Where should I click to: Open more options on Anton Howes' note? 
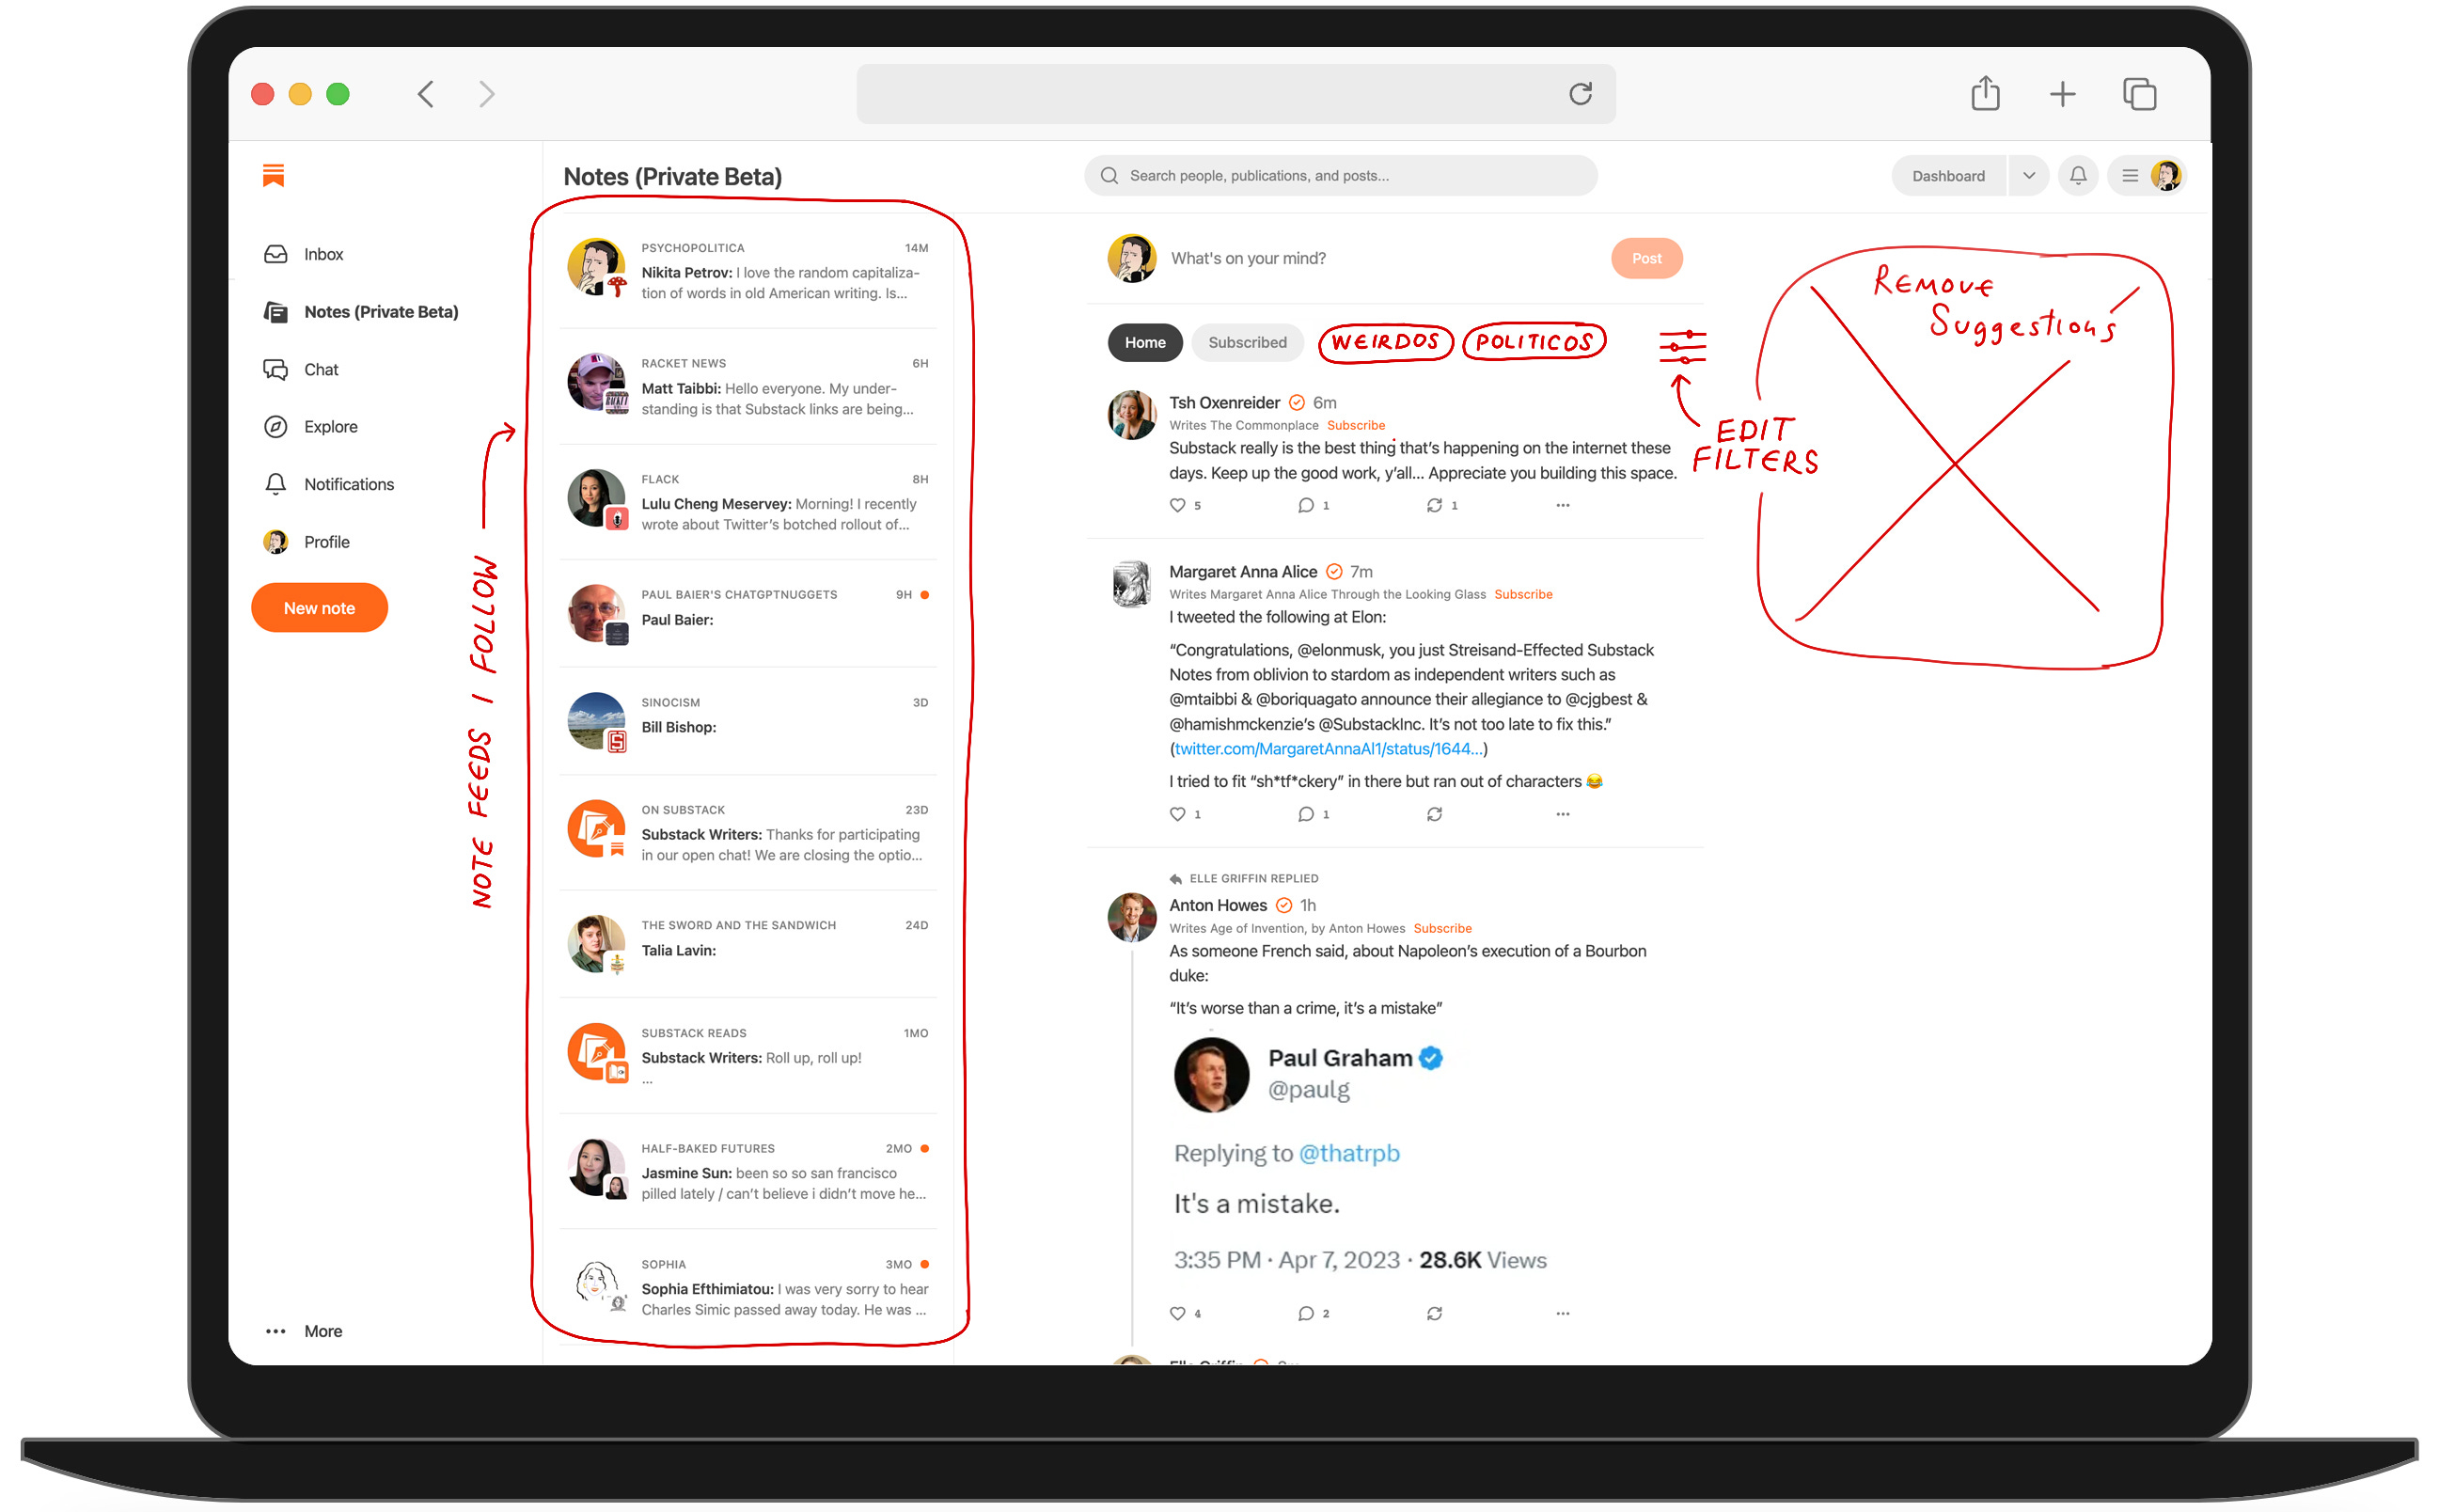coord(1562,1314)
